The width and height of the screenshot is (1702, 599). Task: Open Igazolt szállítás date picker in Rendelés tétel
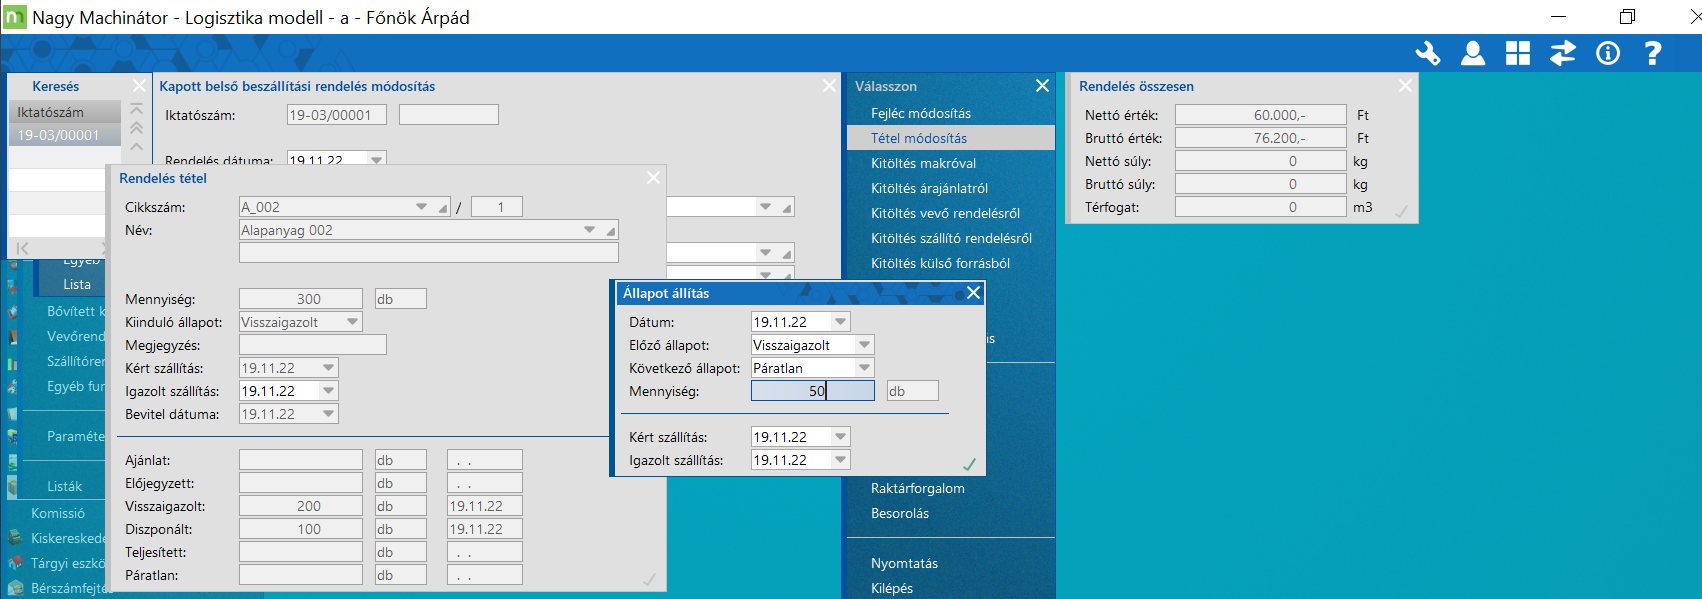tap(329, 391)
